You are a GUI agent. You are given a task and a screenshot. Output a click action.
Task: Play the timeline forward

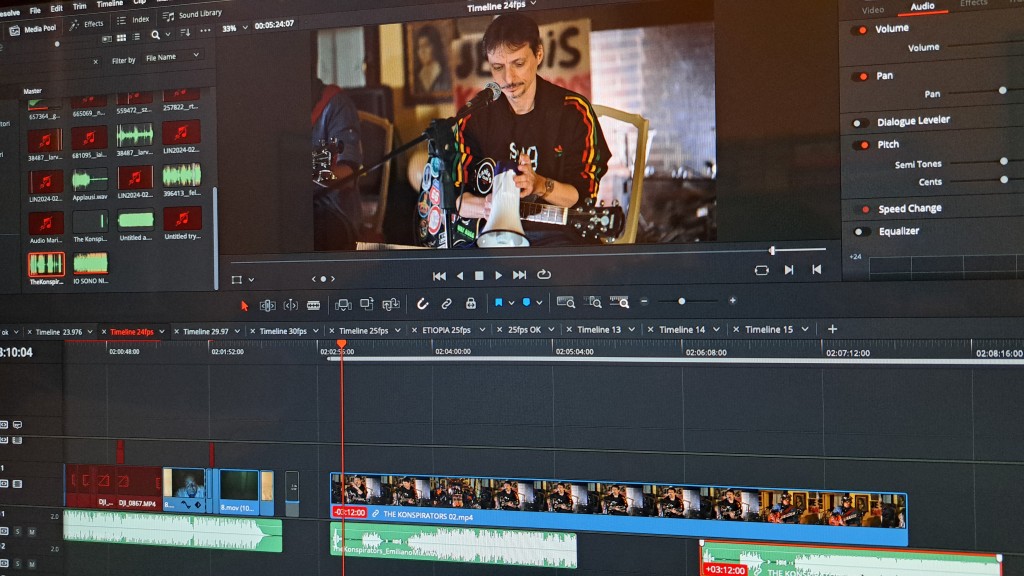498,276
